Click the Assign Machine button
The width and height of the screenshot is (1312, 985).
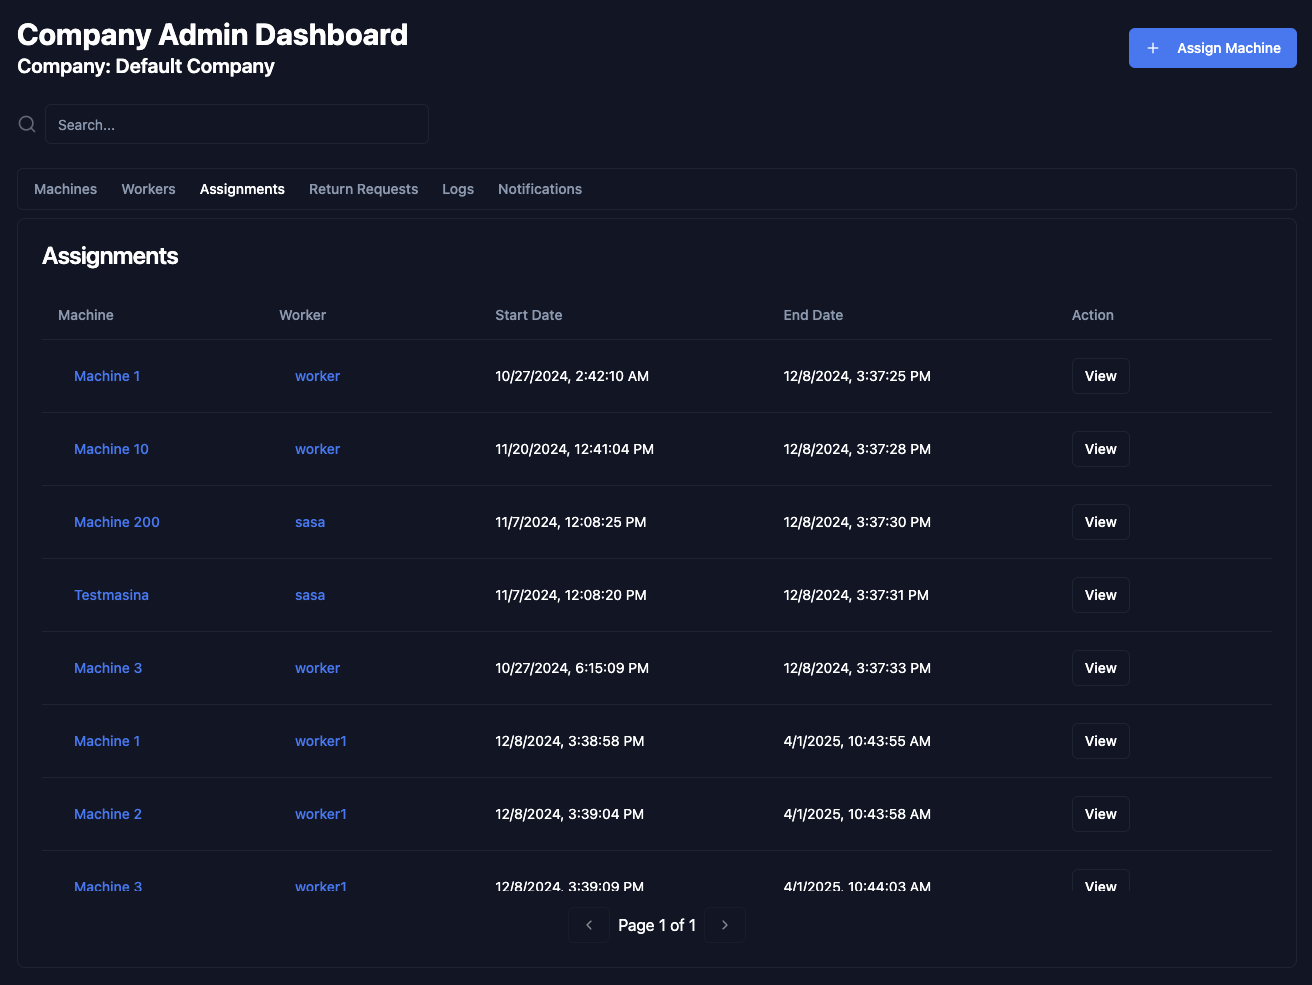click(1212, 47)
